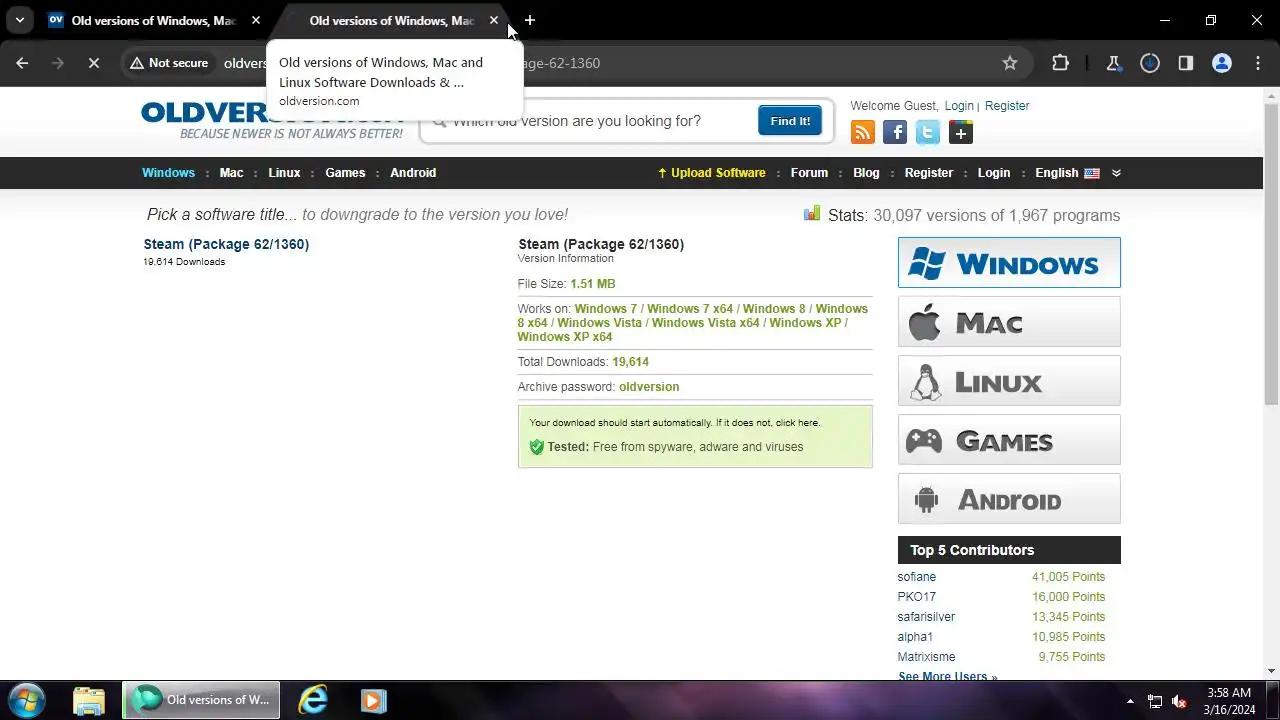The height and width of the screenshot is (720, 1280).
Task: Launch Internet Explorer from the taskbar
Action: (x=313, y=700)
